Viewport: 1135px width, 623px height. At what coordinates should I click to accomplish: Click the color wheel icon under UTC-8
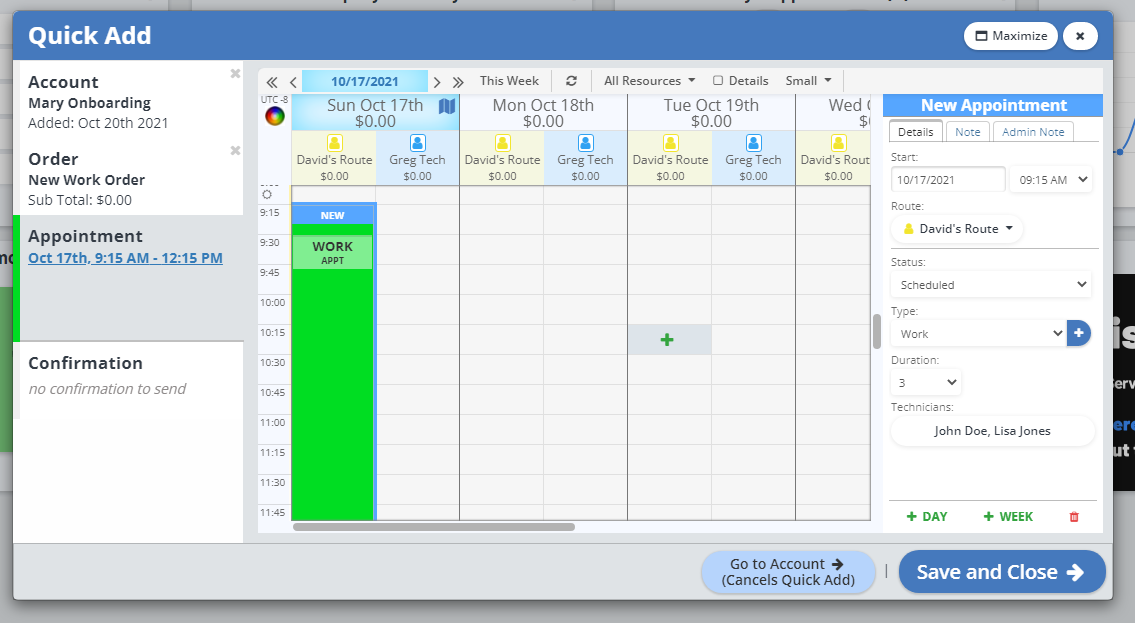tap(274, 116)
